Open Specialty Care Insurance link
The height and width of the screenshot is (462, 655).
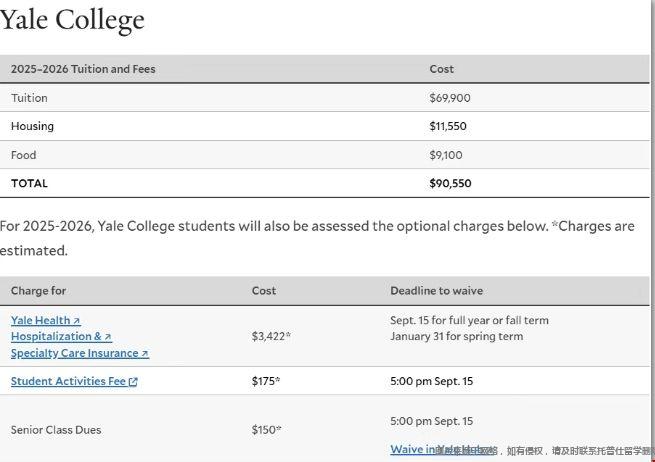pos(74,353)
